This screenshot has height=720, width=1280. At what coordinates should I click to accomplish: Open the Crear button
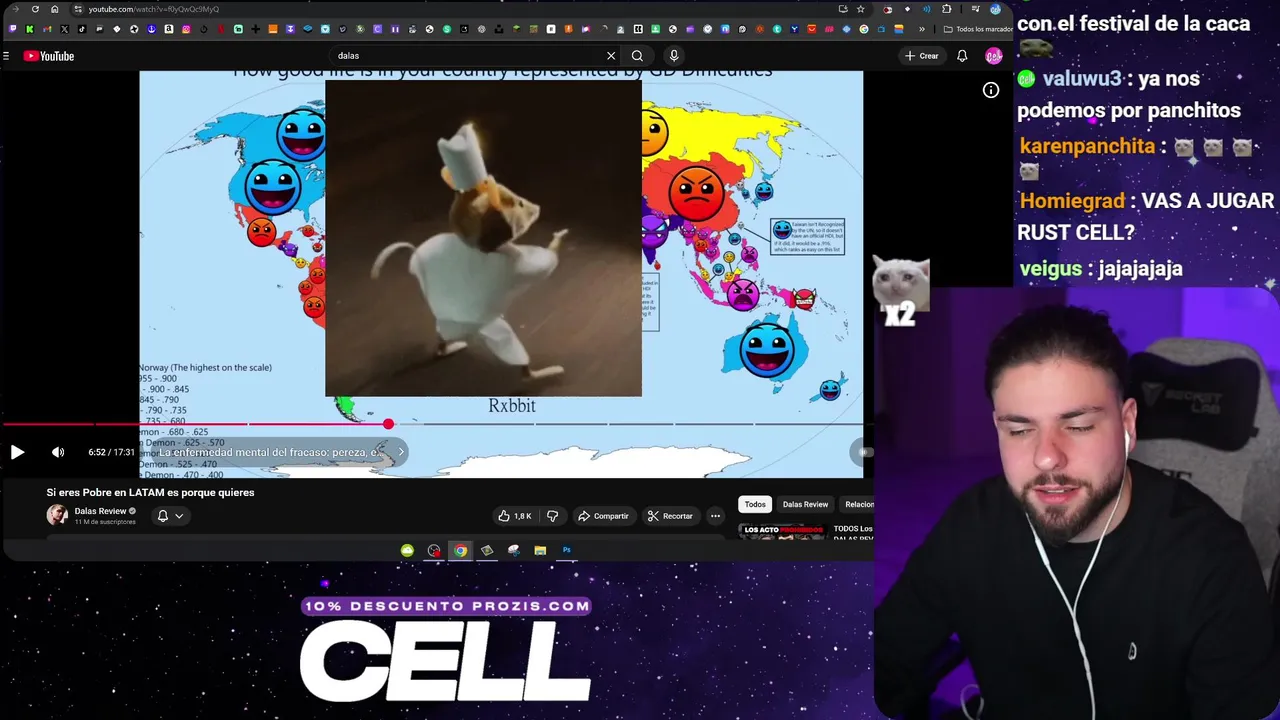[922, 56]
